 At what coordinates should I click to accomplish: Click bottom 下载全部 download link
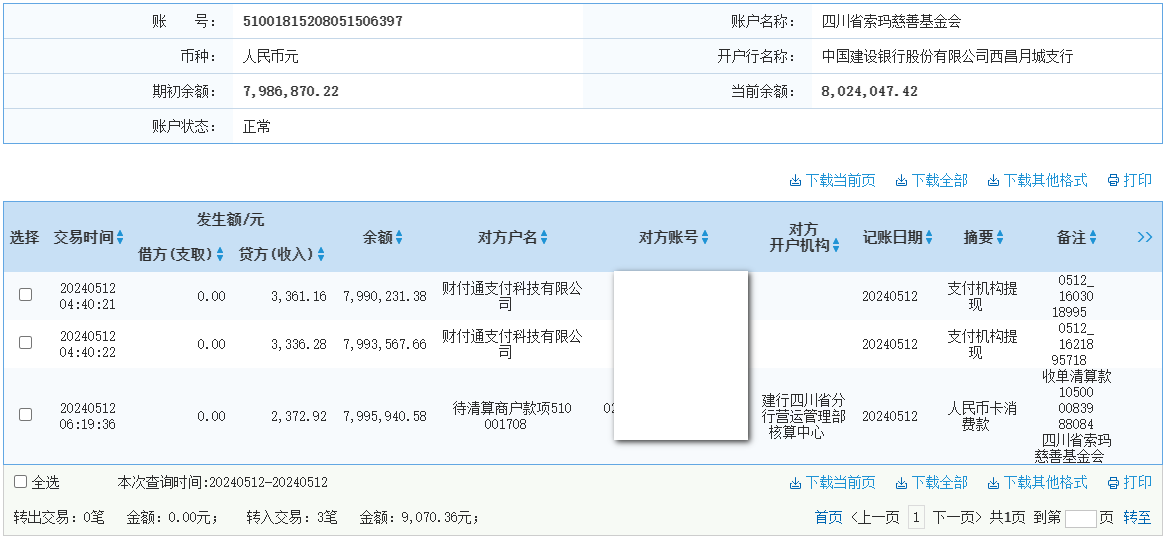[932, 483]
